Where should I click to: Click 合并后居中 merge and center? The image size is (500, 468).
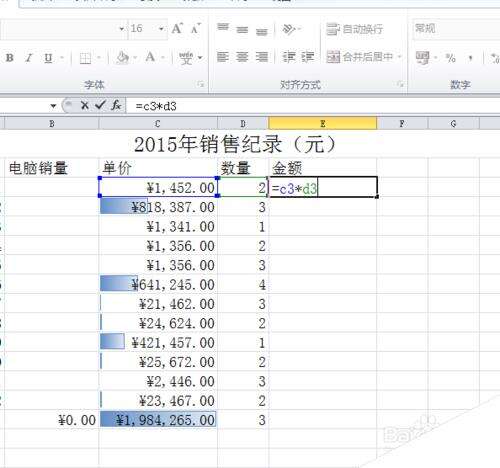359,57
